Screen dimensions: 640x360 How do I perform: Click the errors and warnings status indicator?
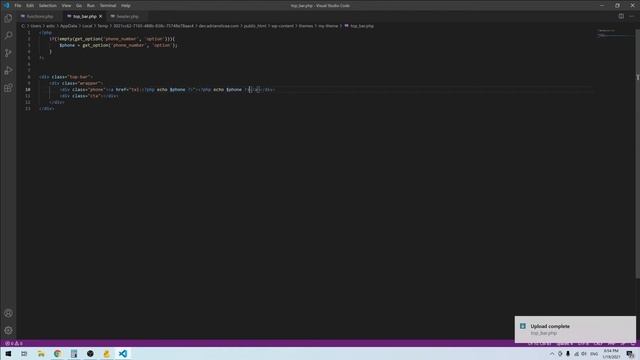coord(13,343)
